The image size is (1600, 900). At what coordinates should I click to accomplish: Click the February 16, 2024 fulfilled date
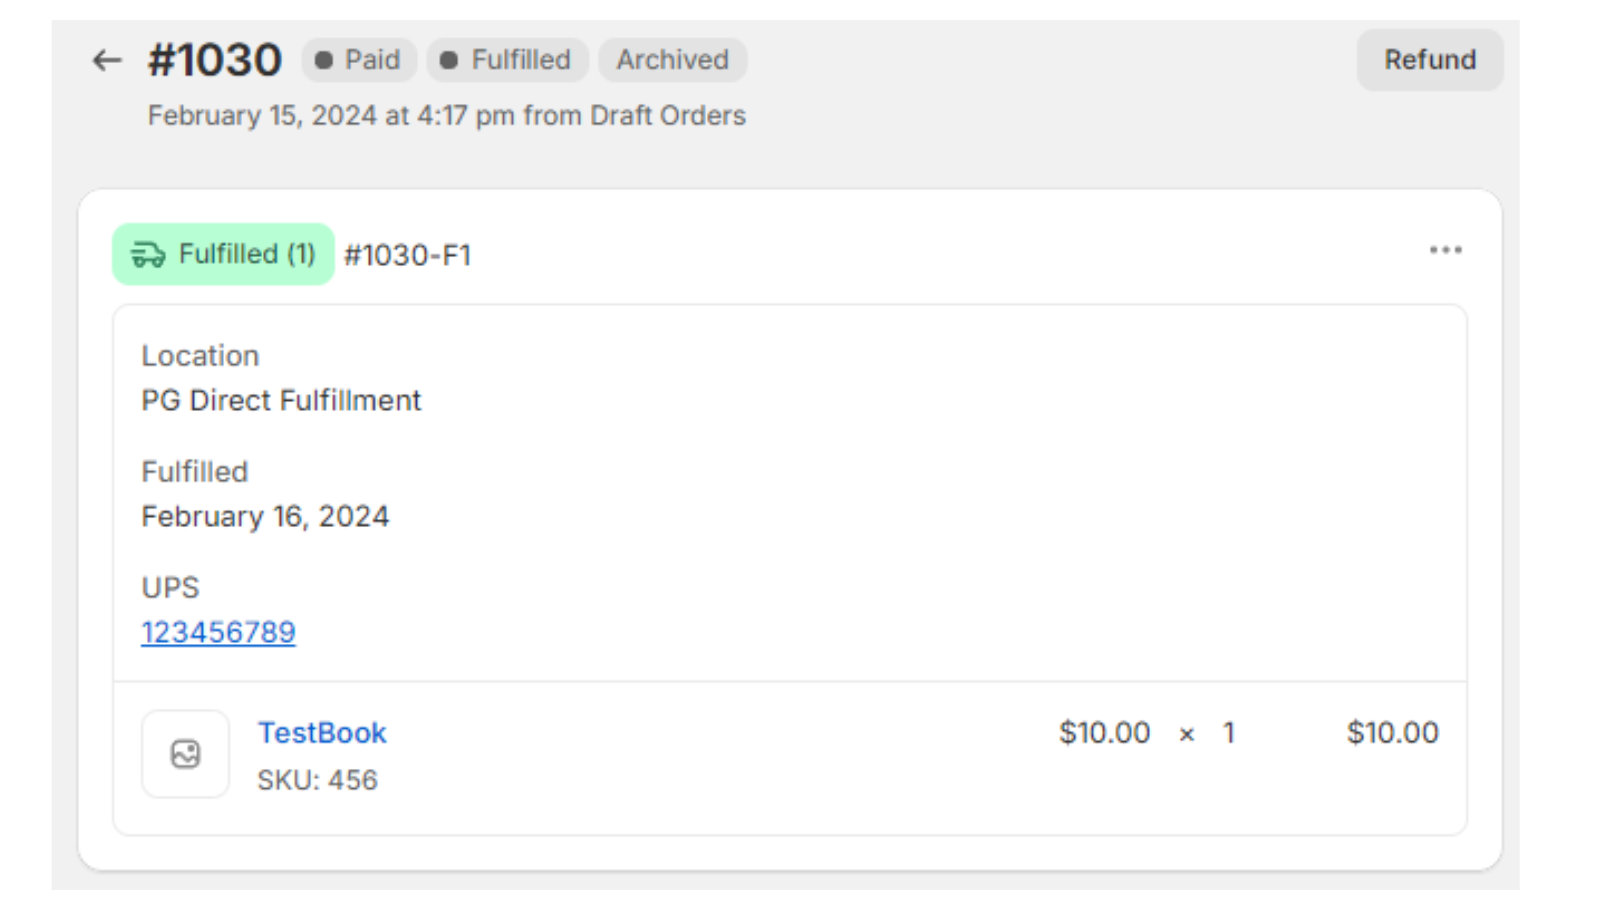point(265,517)
